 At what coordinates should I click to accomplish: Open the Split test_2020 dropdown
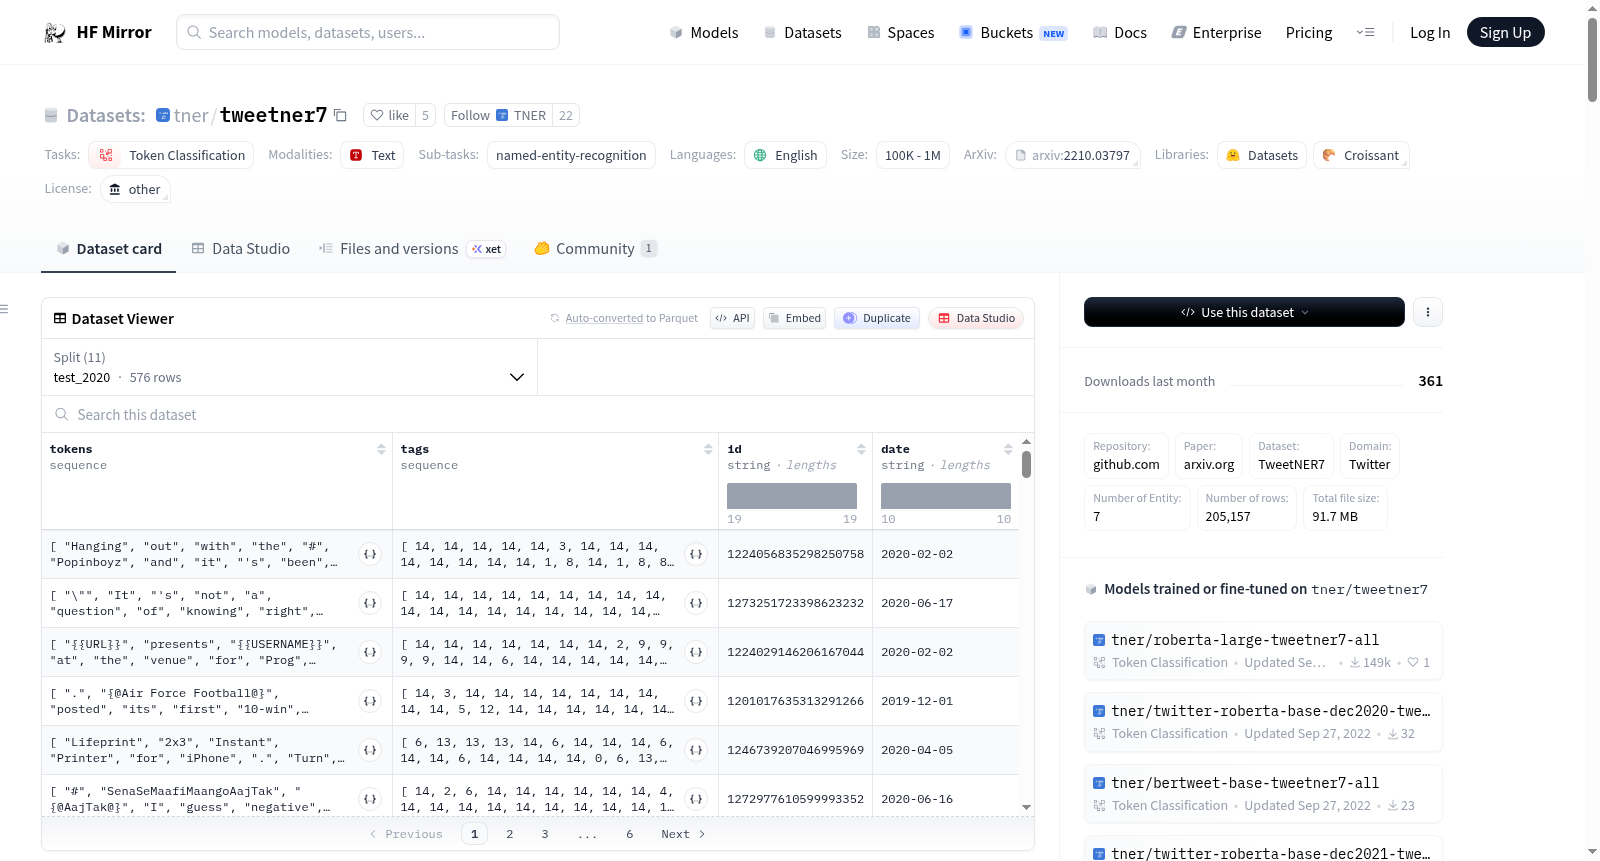pos(289,367)
